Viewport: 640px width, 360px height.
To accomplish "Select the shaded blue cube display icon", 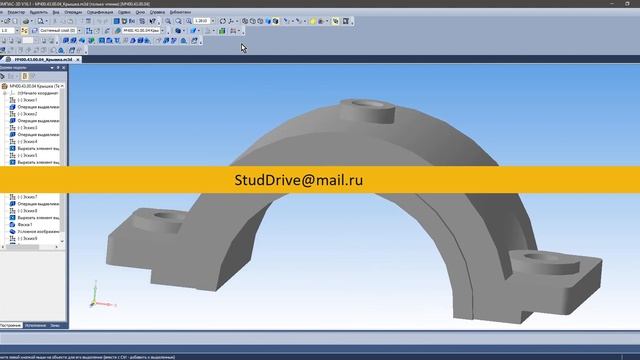I will (268, 21).
